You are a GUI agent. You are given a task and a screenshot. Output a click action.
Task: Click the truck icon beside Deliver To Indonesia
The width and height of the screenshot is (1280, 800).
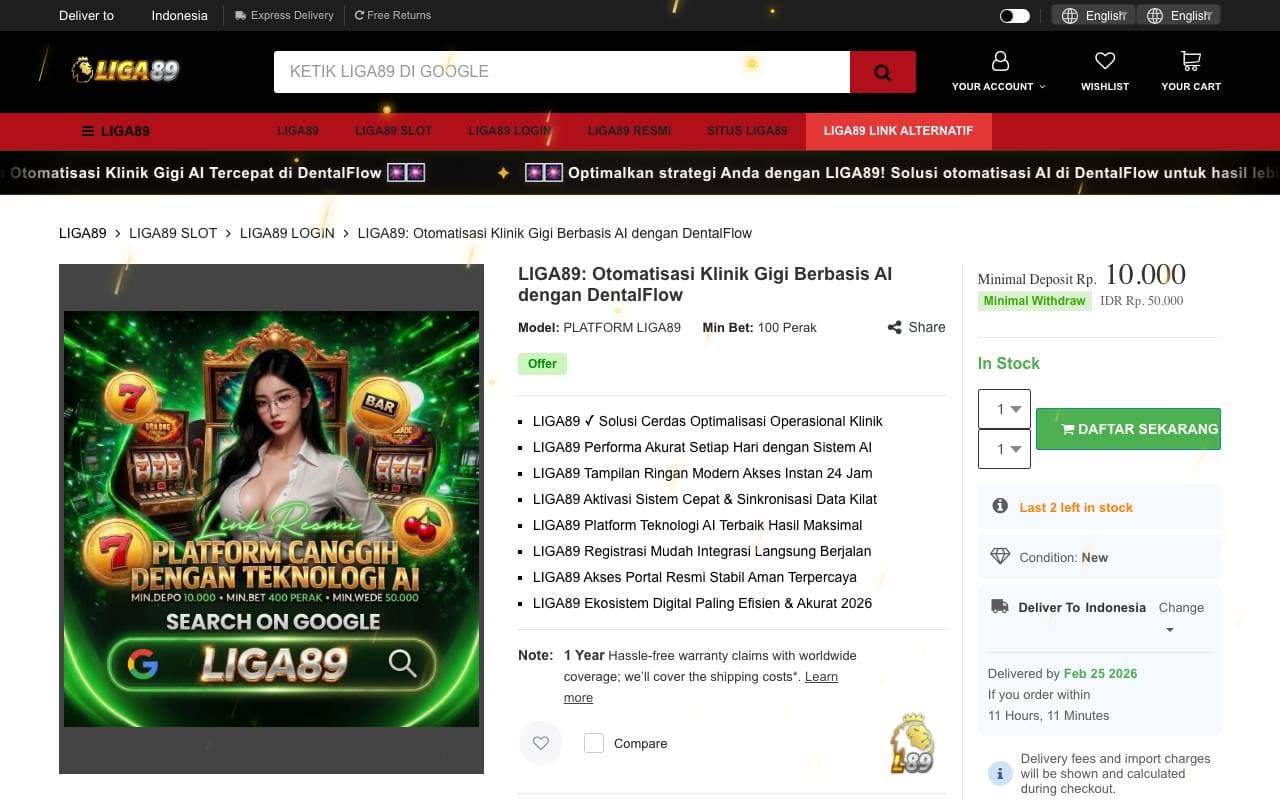tap(1000, 606)
